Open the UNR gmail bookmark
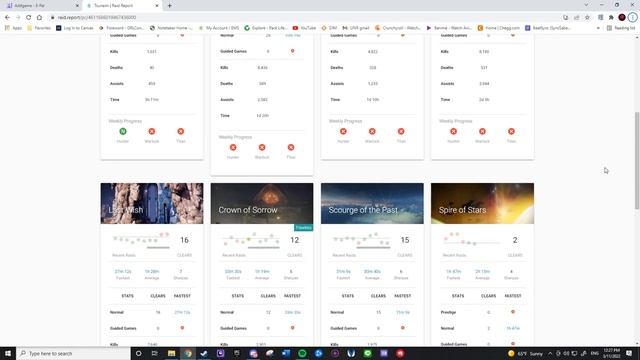640x360 pixels. coord(356,28)
